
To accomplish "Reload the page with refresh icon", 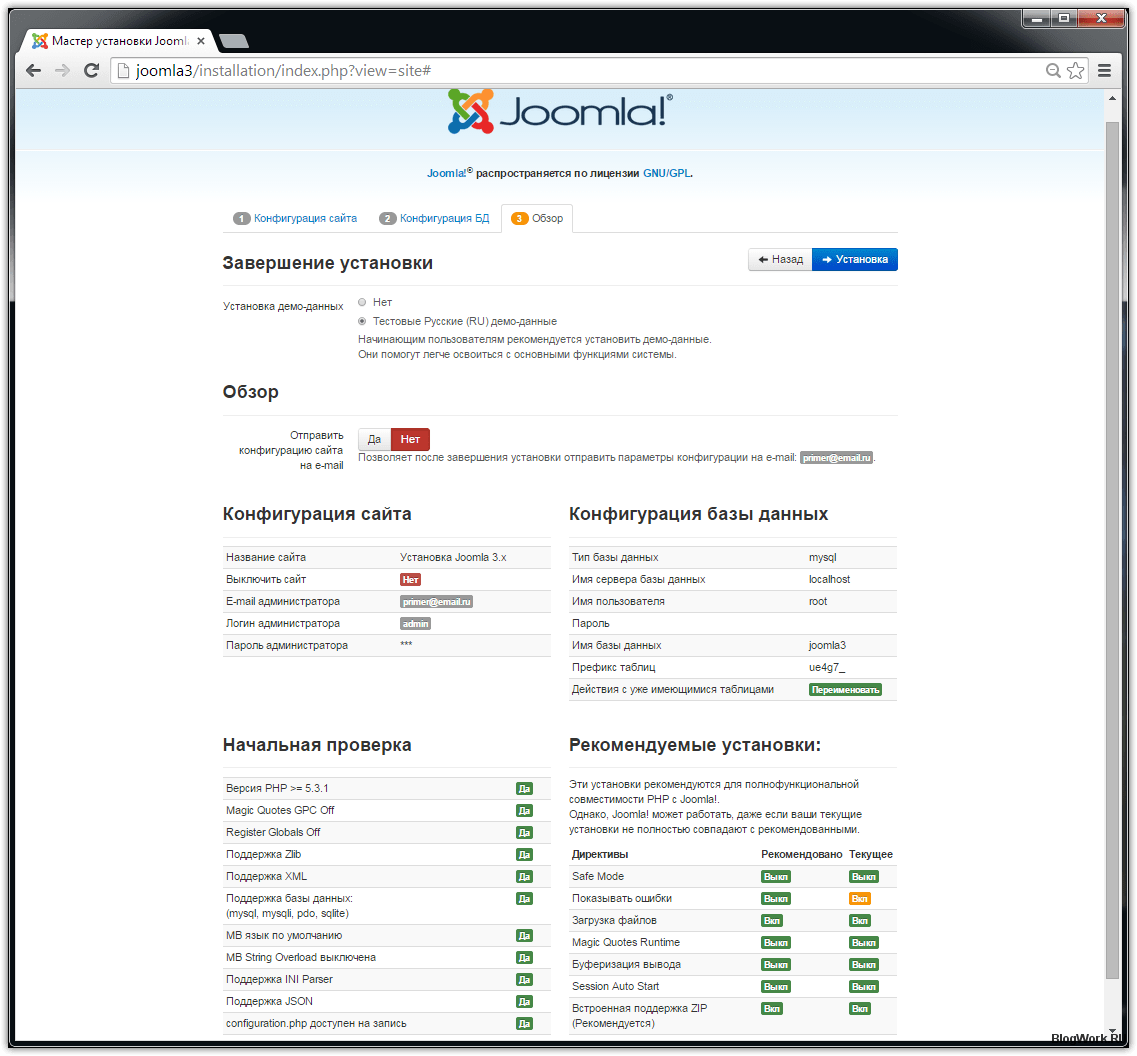I will point(91,70).
